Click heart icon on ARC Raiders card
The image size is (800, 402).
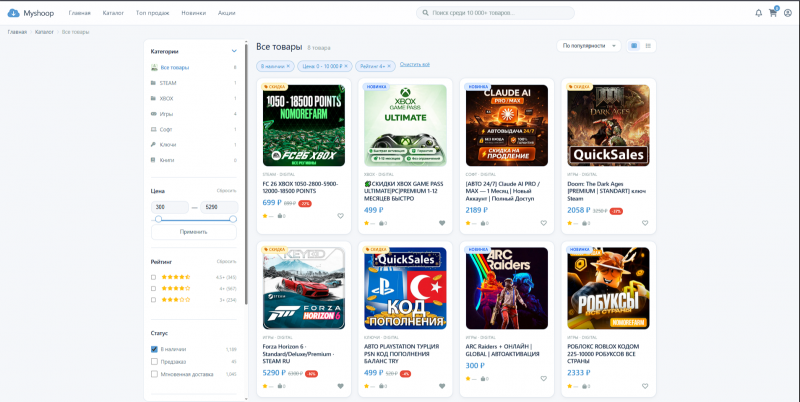pos(543,379)
